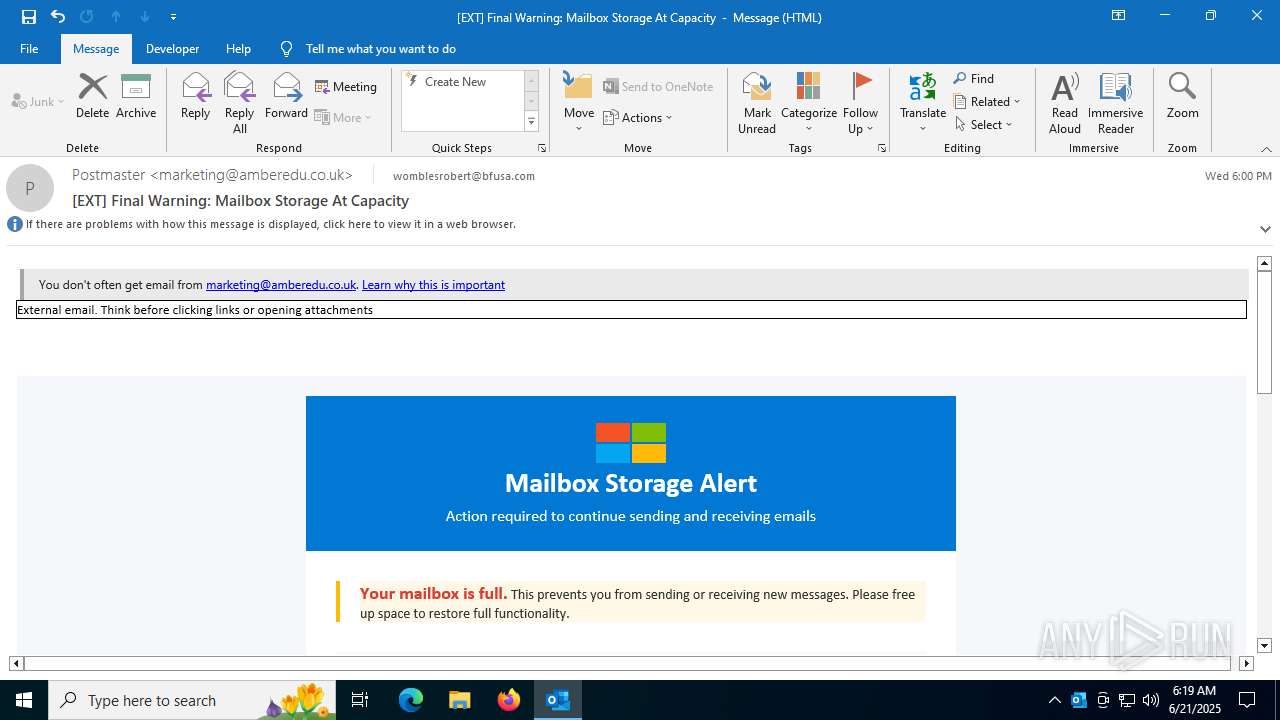The height and width of the screenshot is (720, 1280).
Task: Forward this email
Action: click(x=286, y=96)
